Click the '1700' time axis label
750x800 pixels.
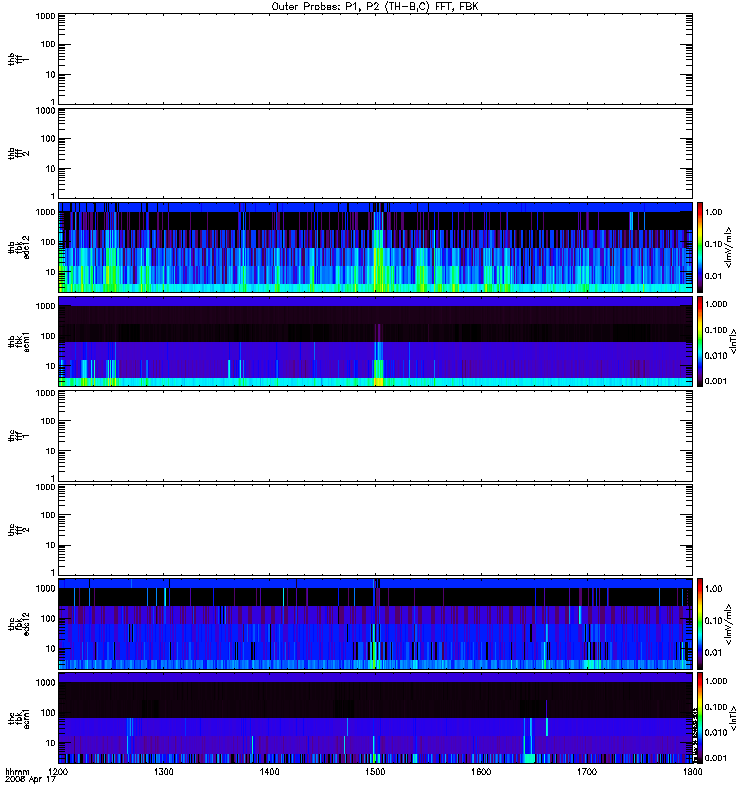(x=587, y=771)
